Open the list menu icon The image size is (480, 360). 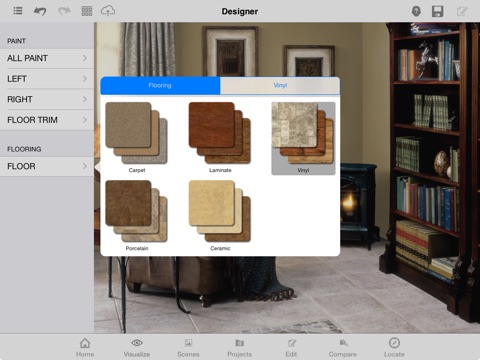[x=18, y=11]
